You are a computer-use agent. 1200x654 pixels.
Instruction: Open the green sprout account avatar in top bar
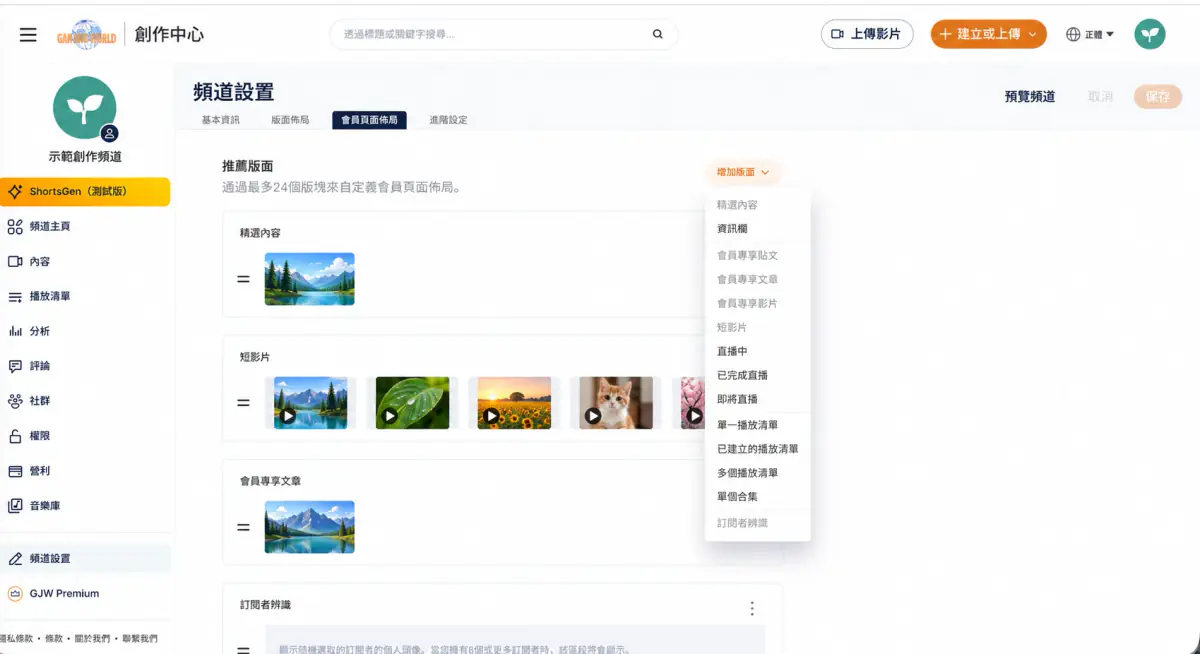pyautogui.click(x=1150, y=34)
